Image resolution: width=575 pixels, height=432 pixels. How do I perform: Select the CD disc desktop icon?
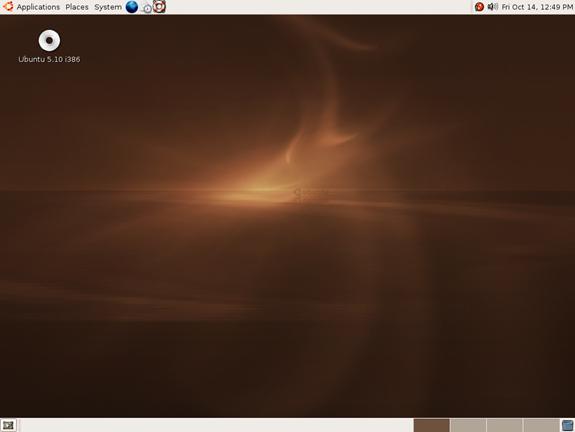(49, 40)
